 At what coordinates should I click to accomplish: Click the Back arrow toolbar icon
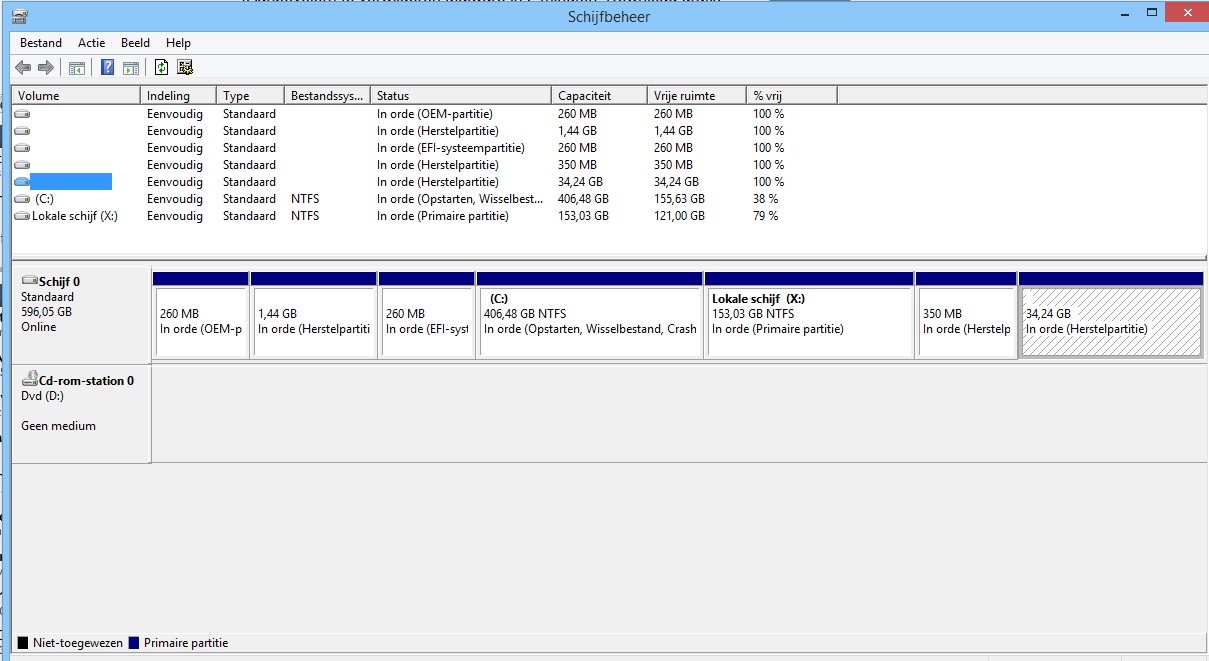click(23, 68)
